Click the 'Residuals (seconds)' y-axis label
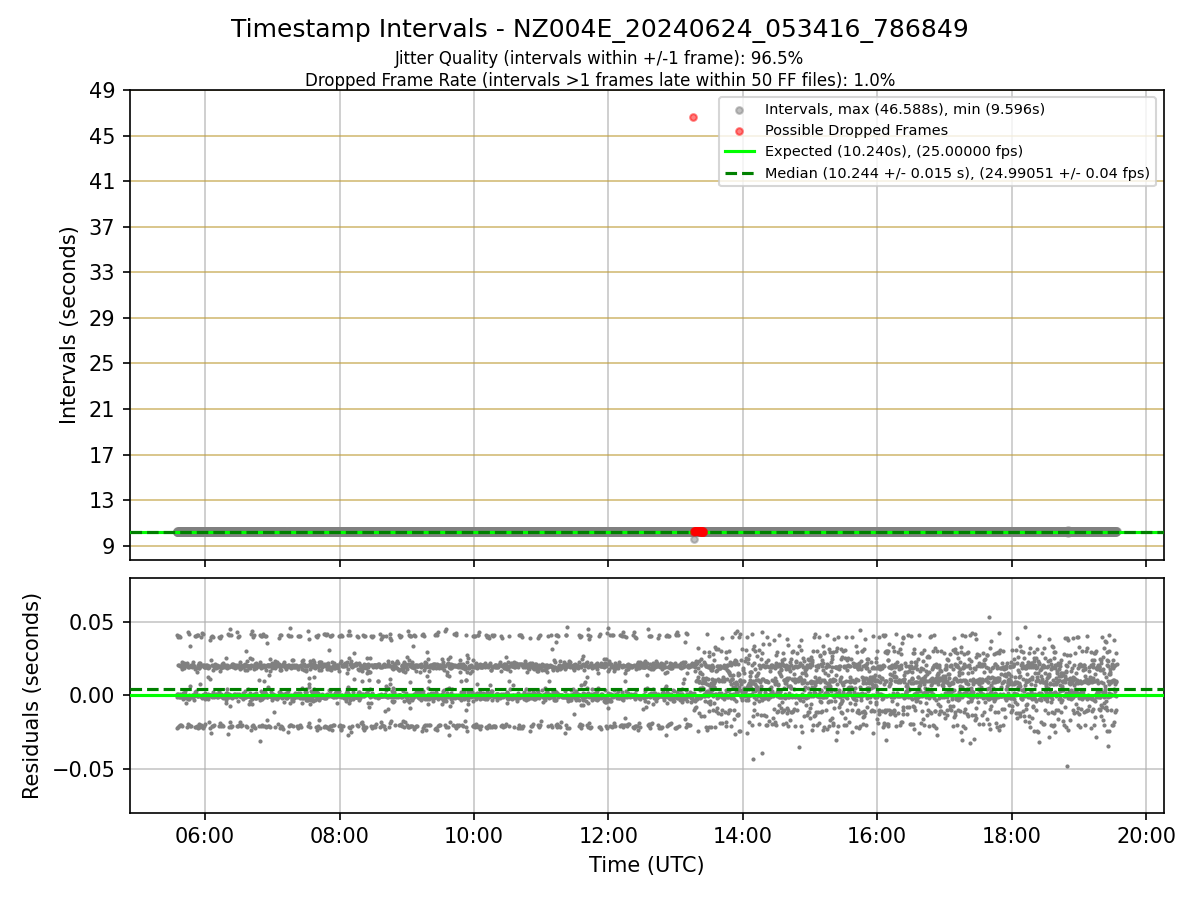Image resolution: width=1200 pixels, height=900 pixels. (x=31, y=696)
